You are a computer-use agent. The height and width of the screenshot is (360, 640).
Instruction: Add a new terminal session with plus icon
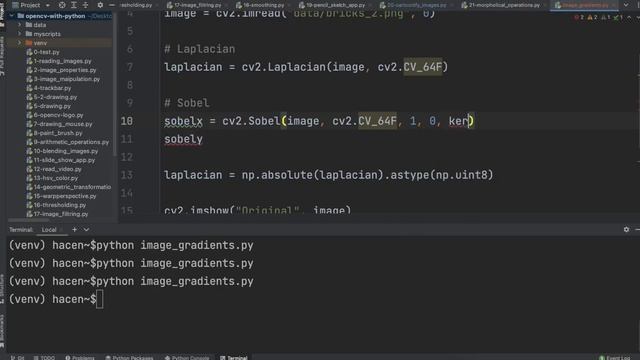[74, 229]
